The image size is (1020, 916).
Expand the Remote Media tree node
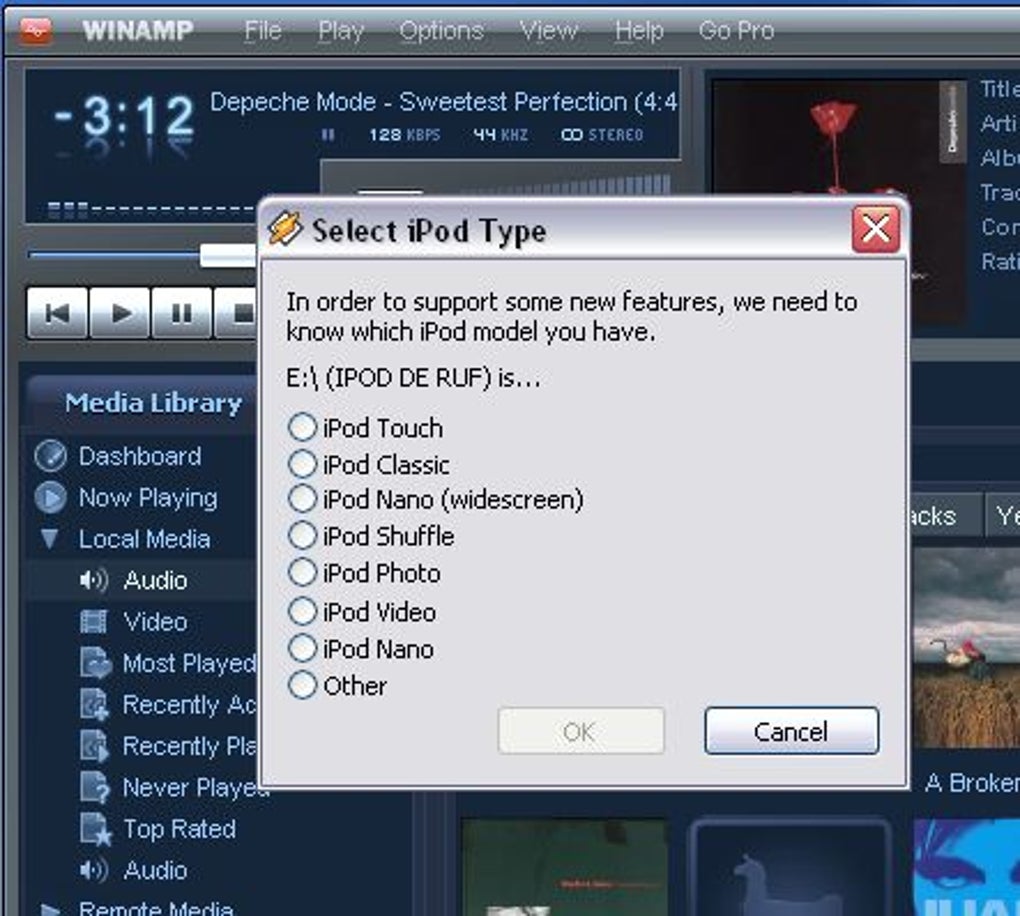pos(49,909)
